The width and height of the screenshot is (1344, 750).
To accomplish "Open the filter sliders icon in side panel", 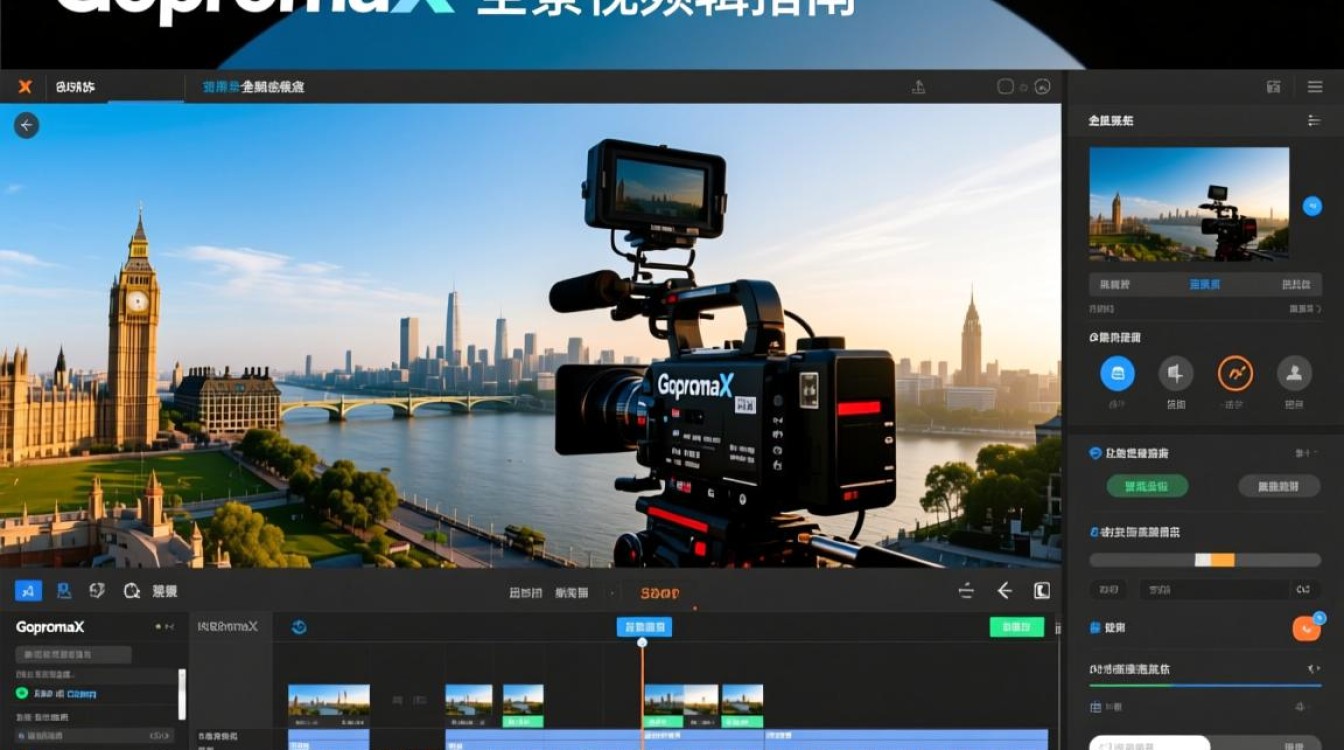I will (x=1314, y=120).
